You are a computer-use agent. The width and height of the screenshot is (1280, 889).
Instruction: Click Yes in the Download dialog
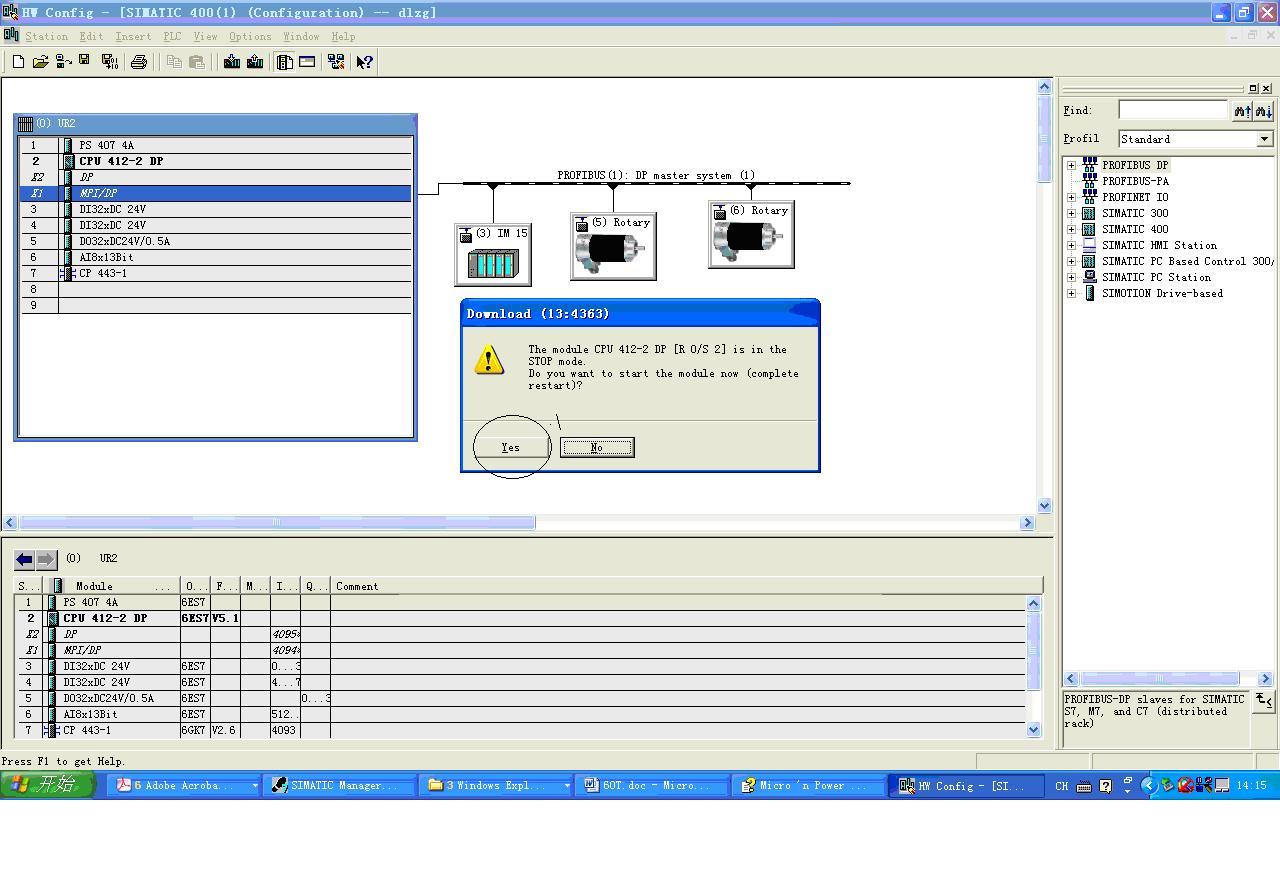coord(511,447)
